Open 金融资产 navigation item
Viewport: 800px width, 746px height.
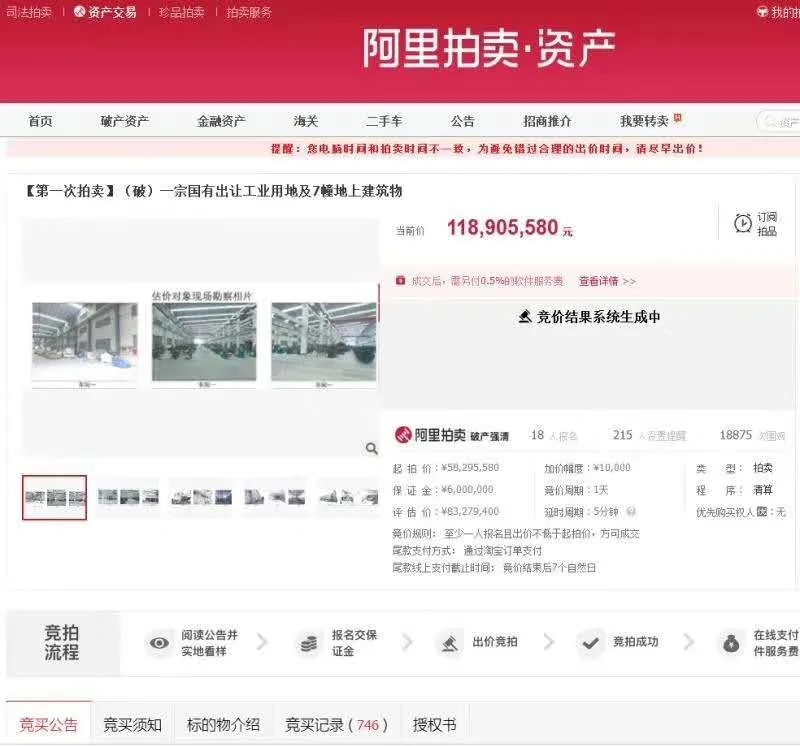pos(221,121)
